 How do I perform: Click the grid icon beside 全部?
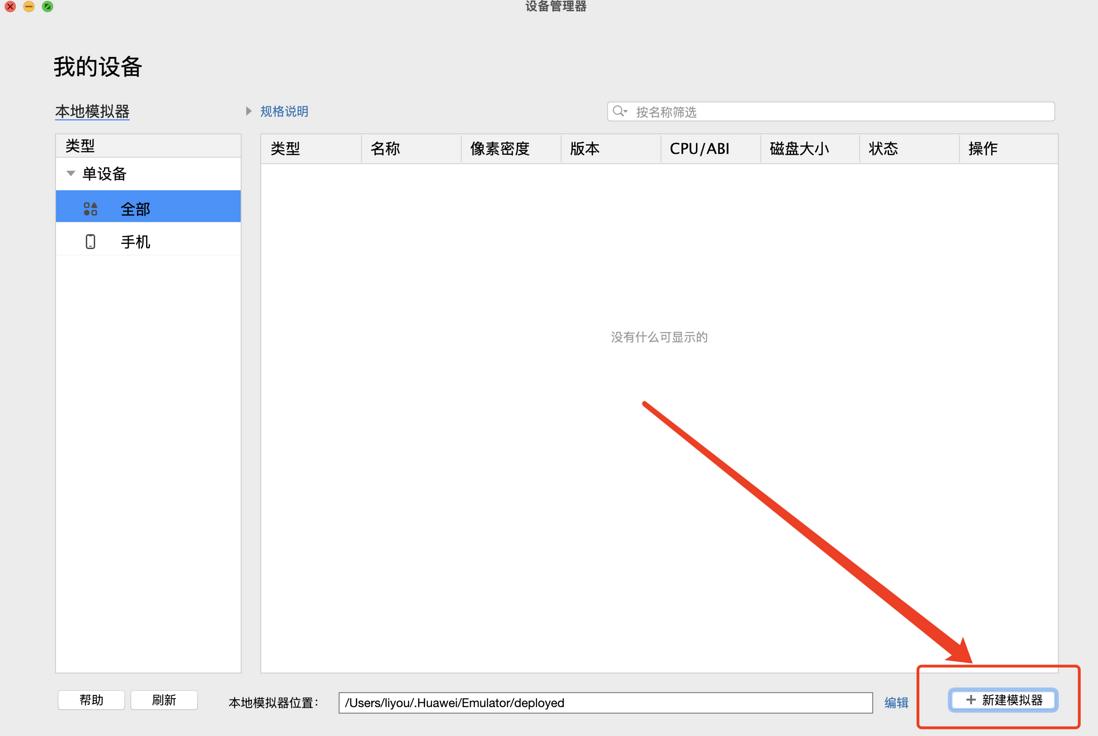point(90,209)
